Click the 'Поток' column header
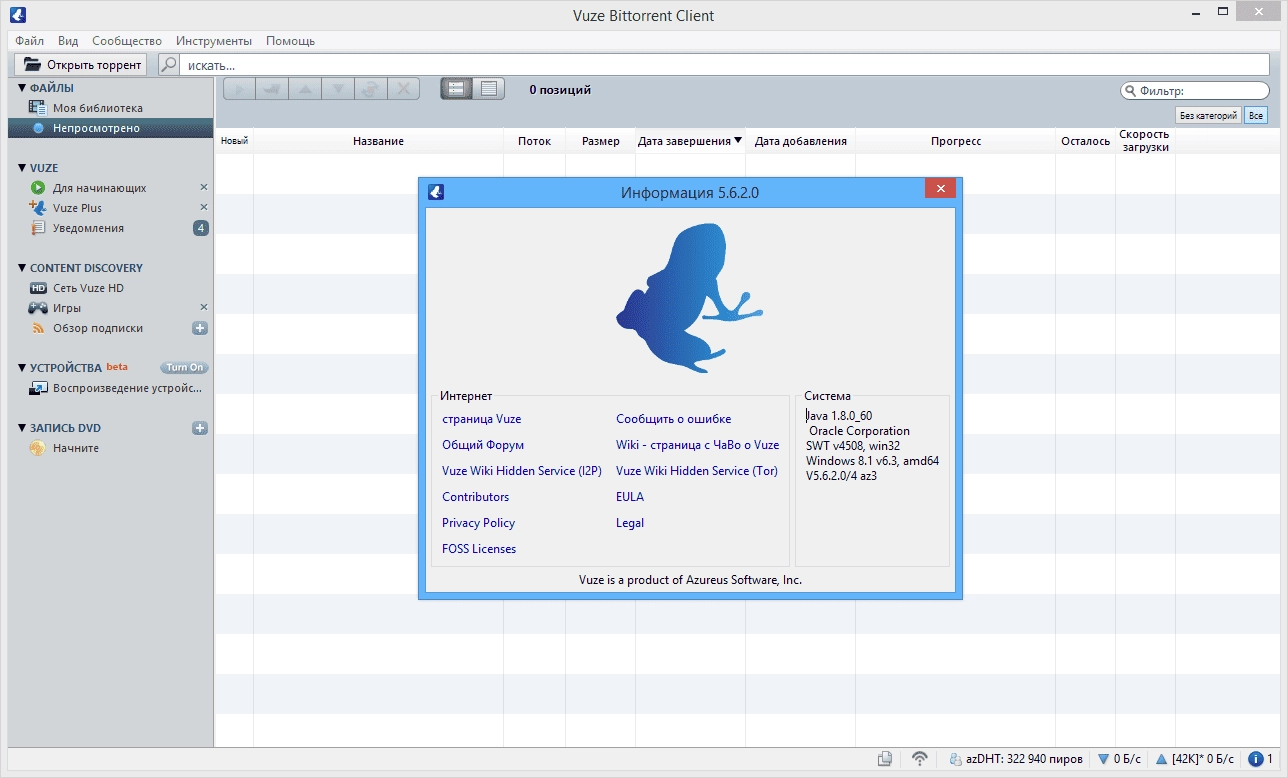 (x=534, y=141)
